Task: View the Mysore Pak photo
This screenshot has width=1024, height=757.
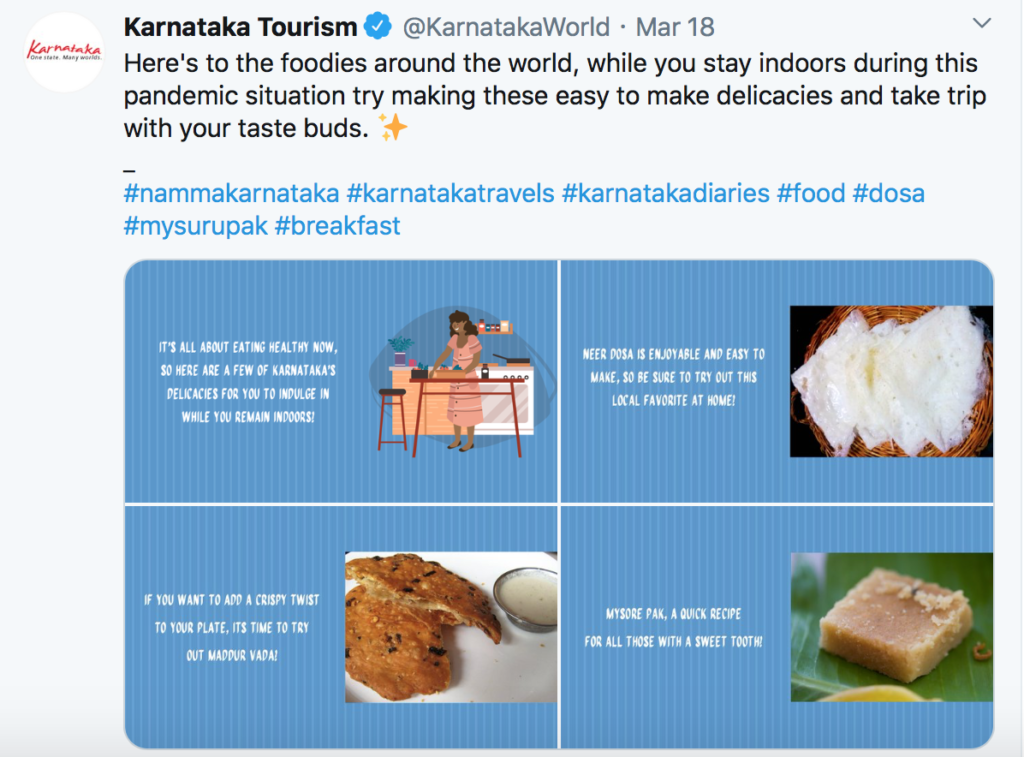Action: 892,627
